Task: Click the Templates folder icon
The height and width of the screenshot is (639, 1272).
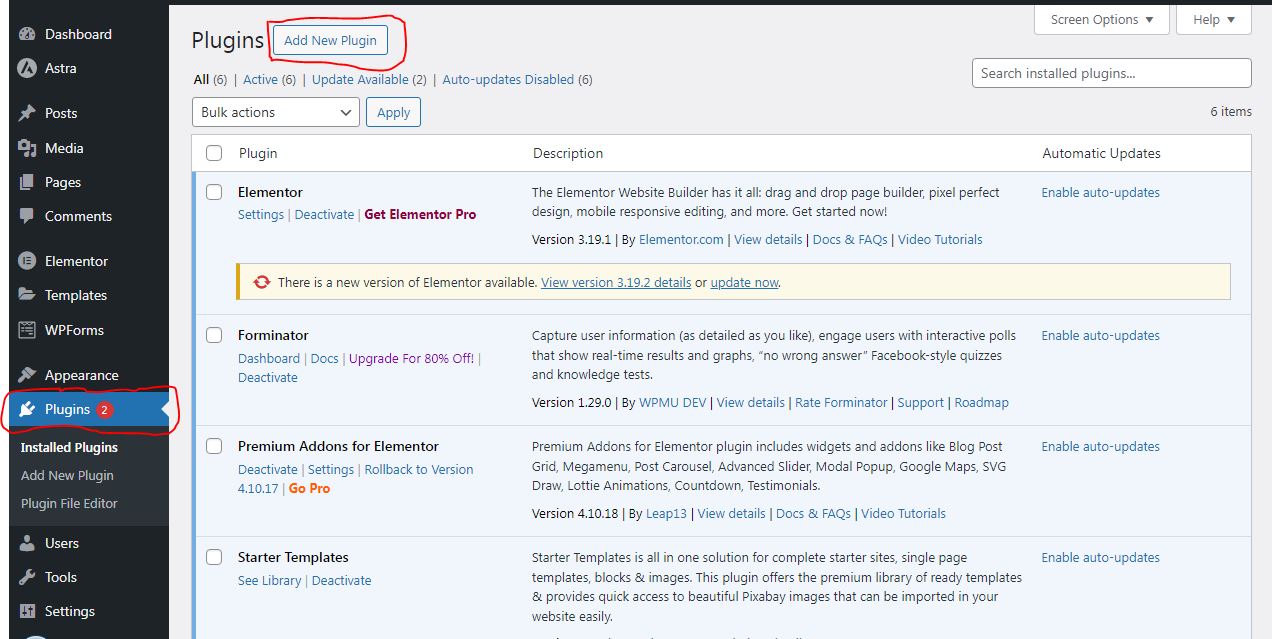Action: tap(27, 295)
